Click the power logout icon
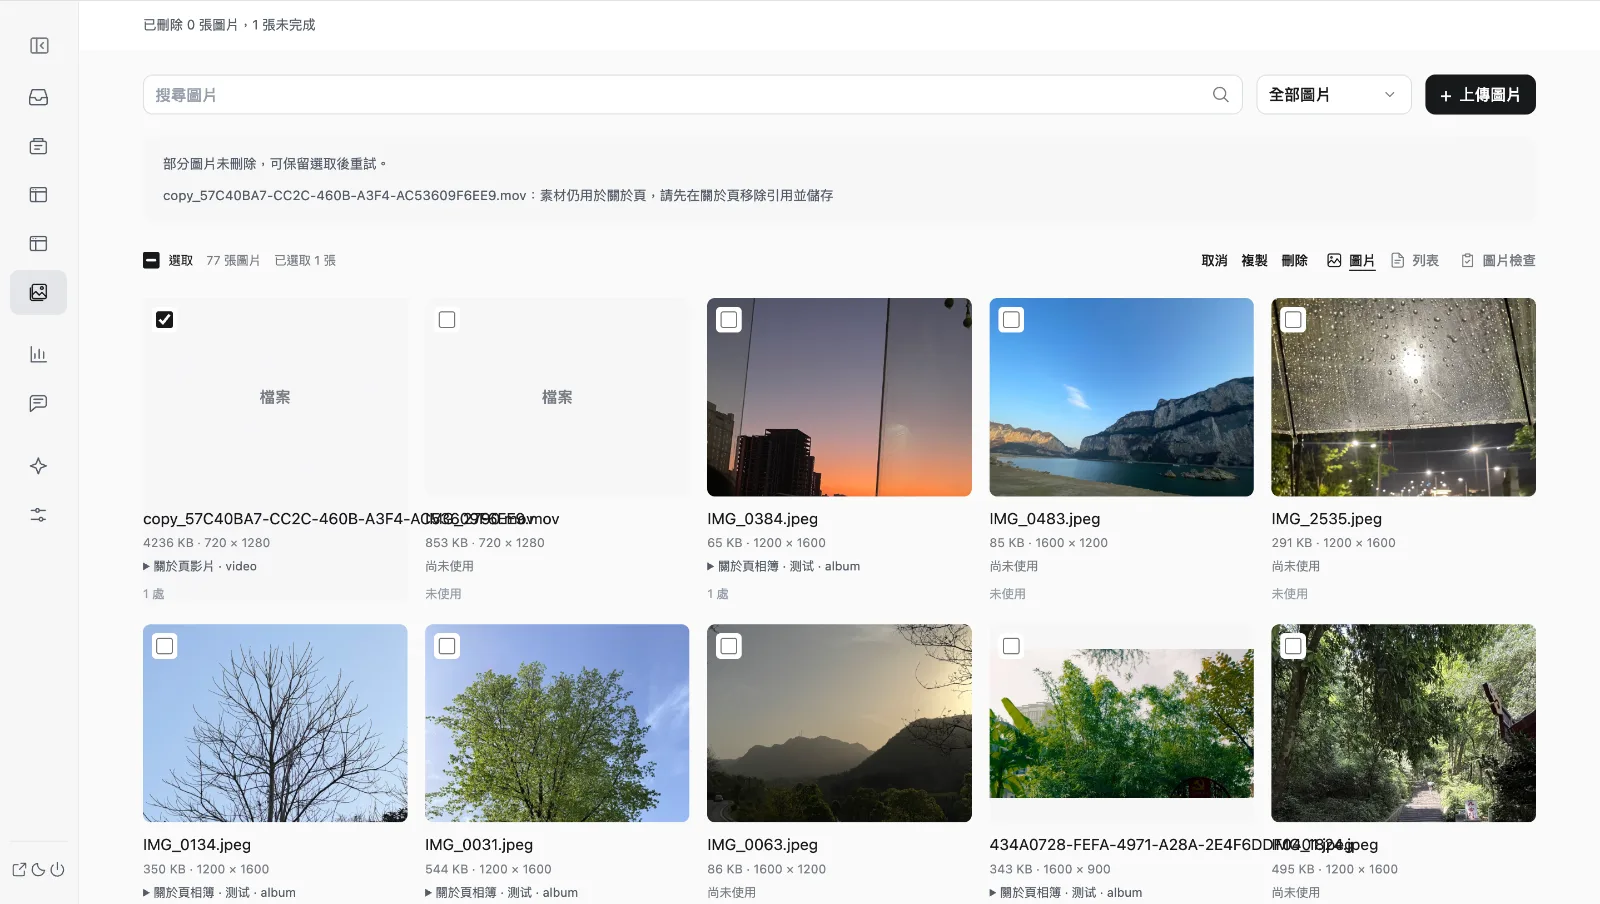1600x904 pixels. (57, 869)
